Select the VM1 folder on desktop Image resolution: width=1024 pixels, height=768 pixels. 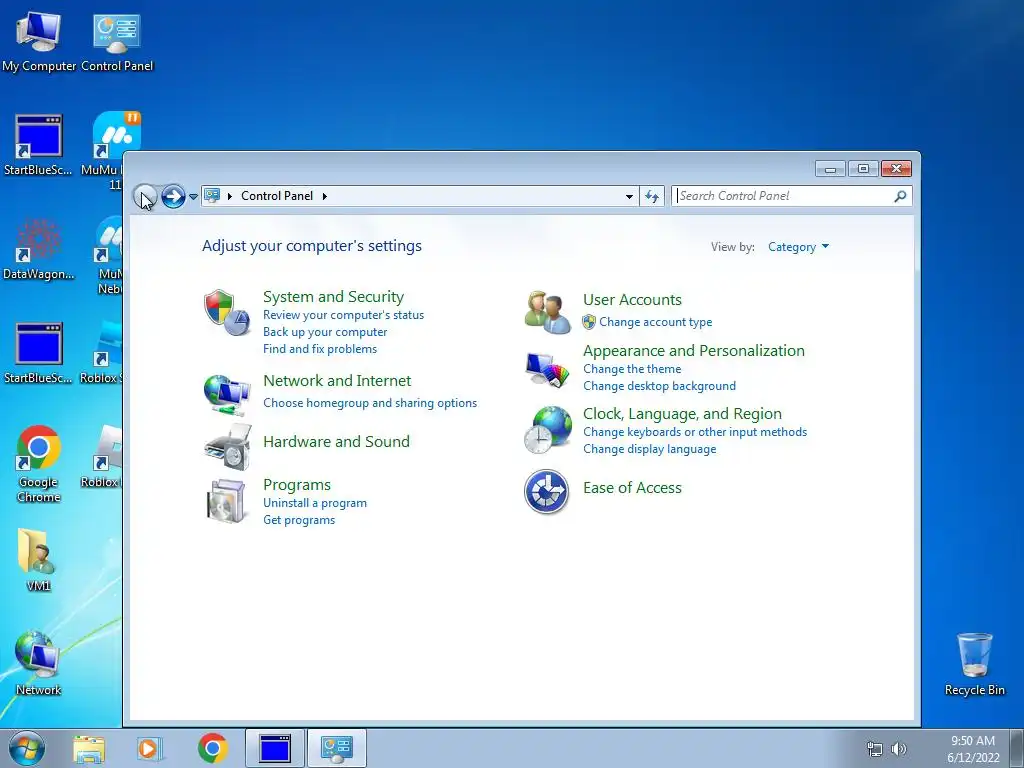point(39,560)
